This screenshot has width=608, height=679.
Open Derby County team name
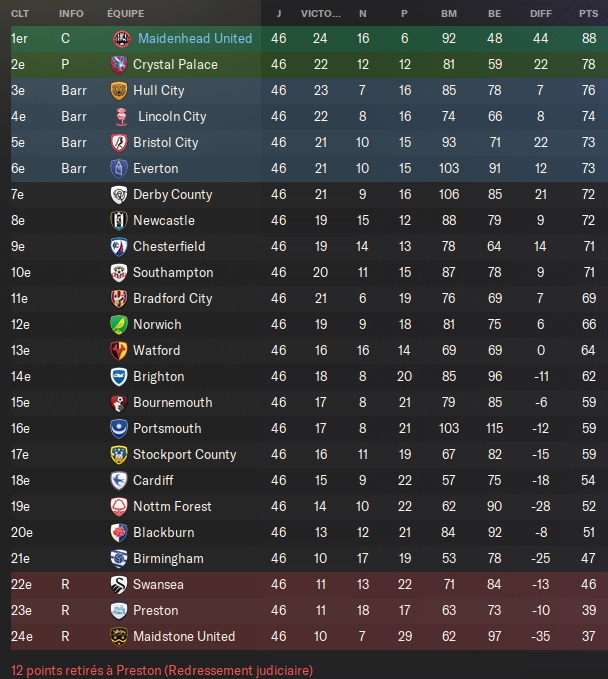tap(172, 194)
